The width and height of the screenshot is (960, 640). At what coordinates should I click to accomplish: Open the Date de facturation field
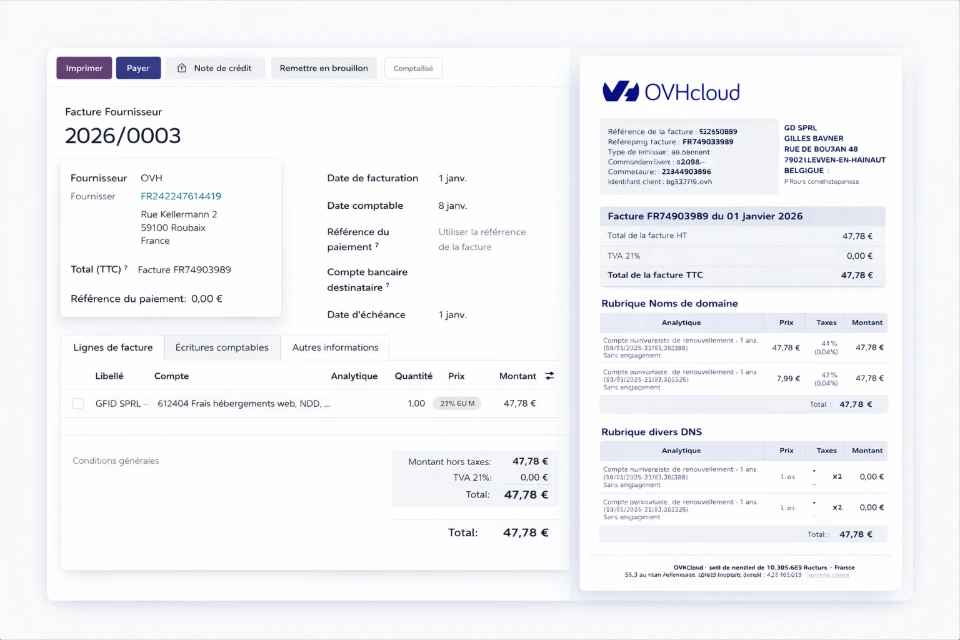[452, 178]
